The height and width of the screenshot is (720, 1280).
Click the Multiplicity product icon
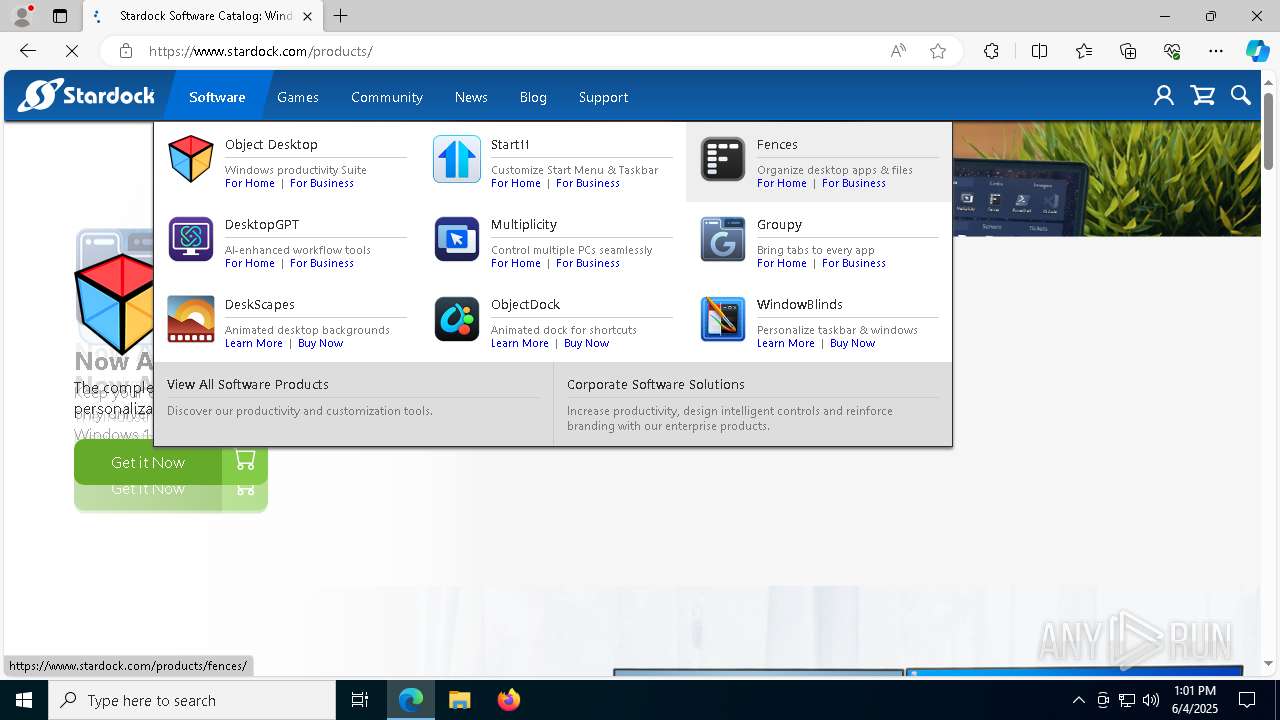457,239
